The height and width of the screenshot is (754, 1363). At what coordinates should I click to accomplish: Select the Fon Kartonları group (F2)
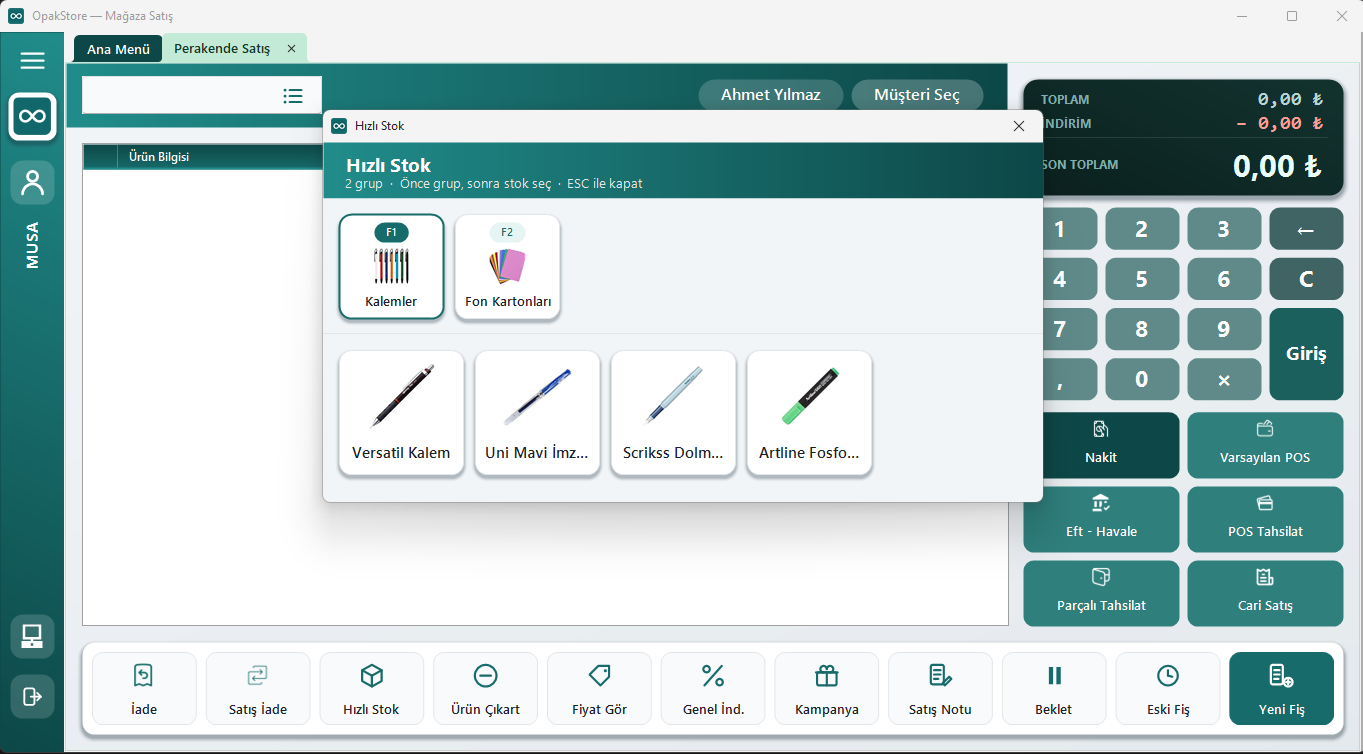tap(507, 267)
